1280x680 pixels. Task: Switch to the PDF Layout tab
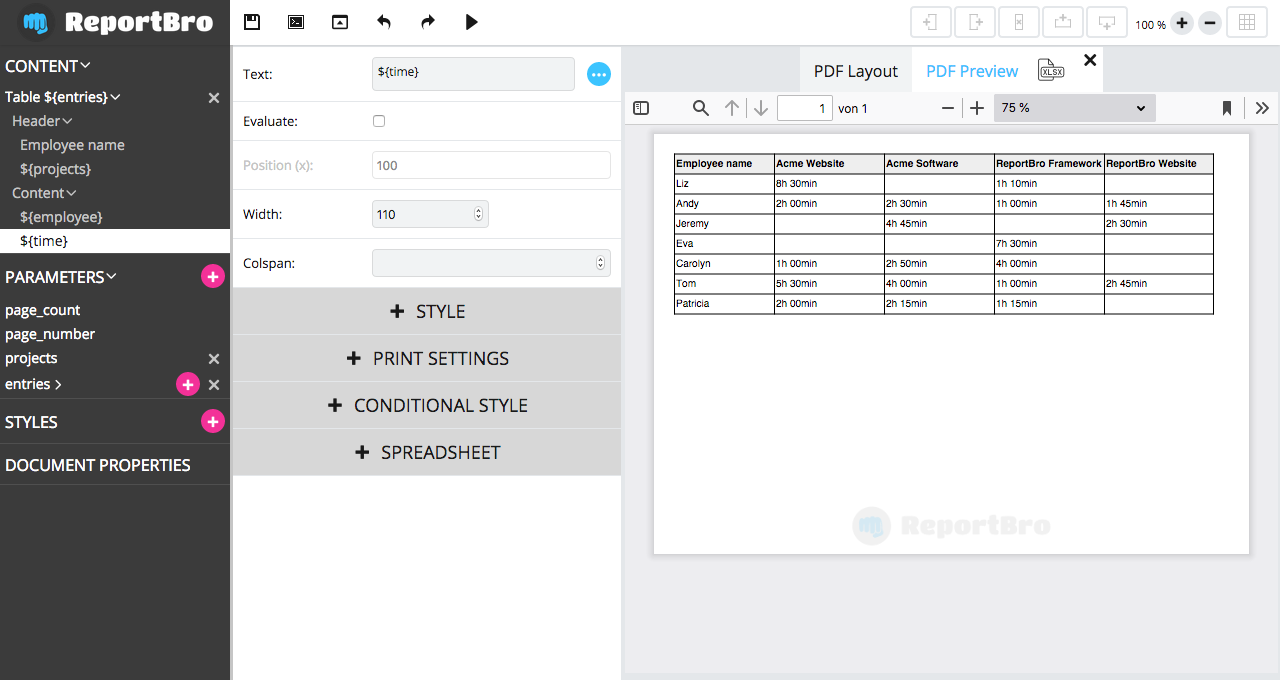pyautogui.click(x=856, y=71)
